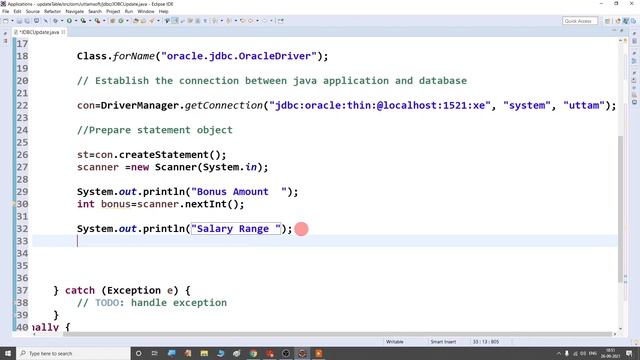Expand the Forward navigation dropdown arrow

point(271,21)
